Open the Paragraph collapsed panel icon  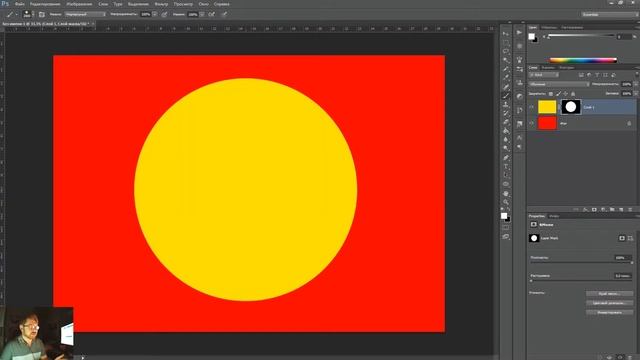(519, 147)
